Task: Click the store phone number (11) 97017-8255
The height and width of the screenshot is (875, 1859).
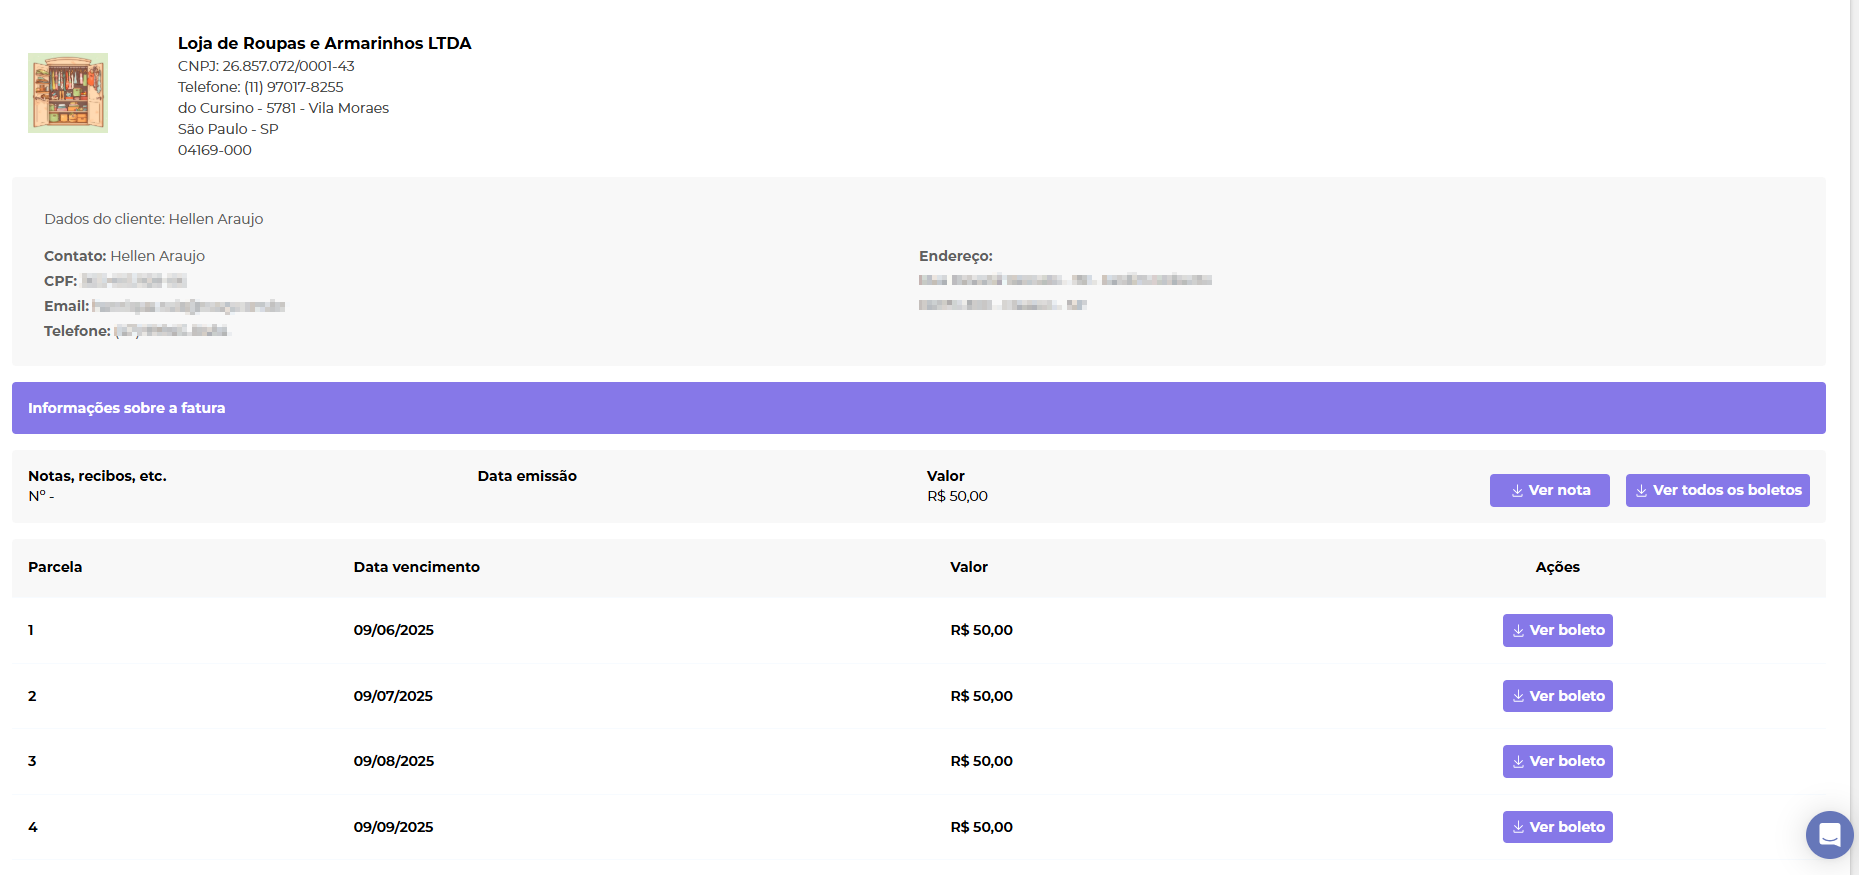Action: pos(293,87)
